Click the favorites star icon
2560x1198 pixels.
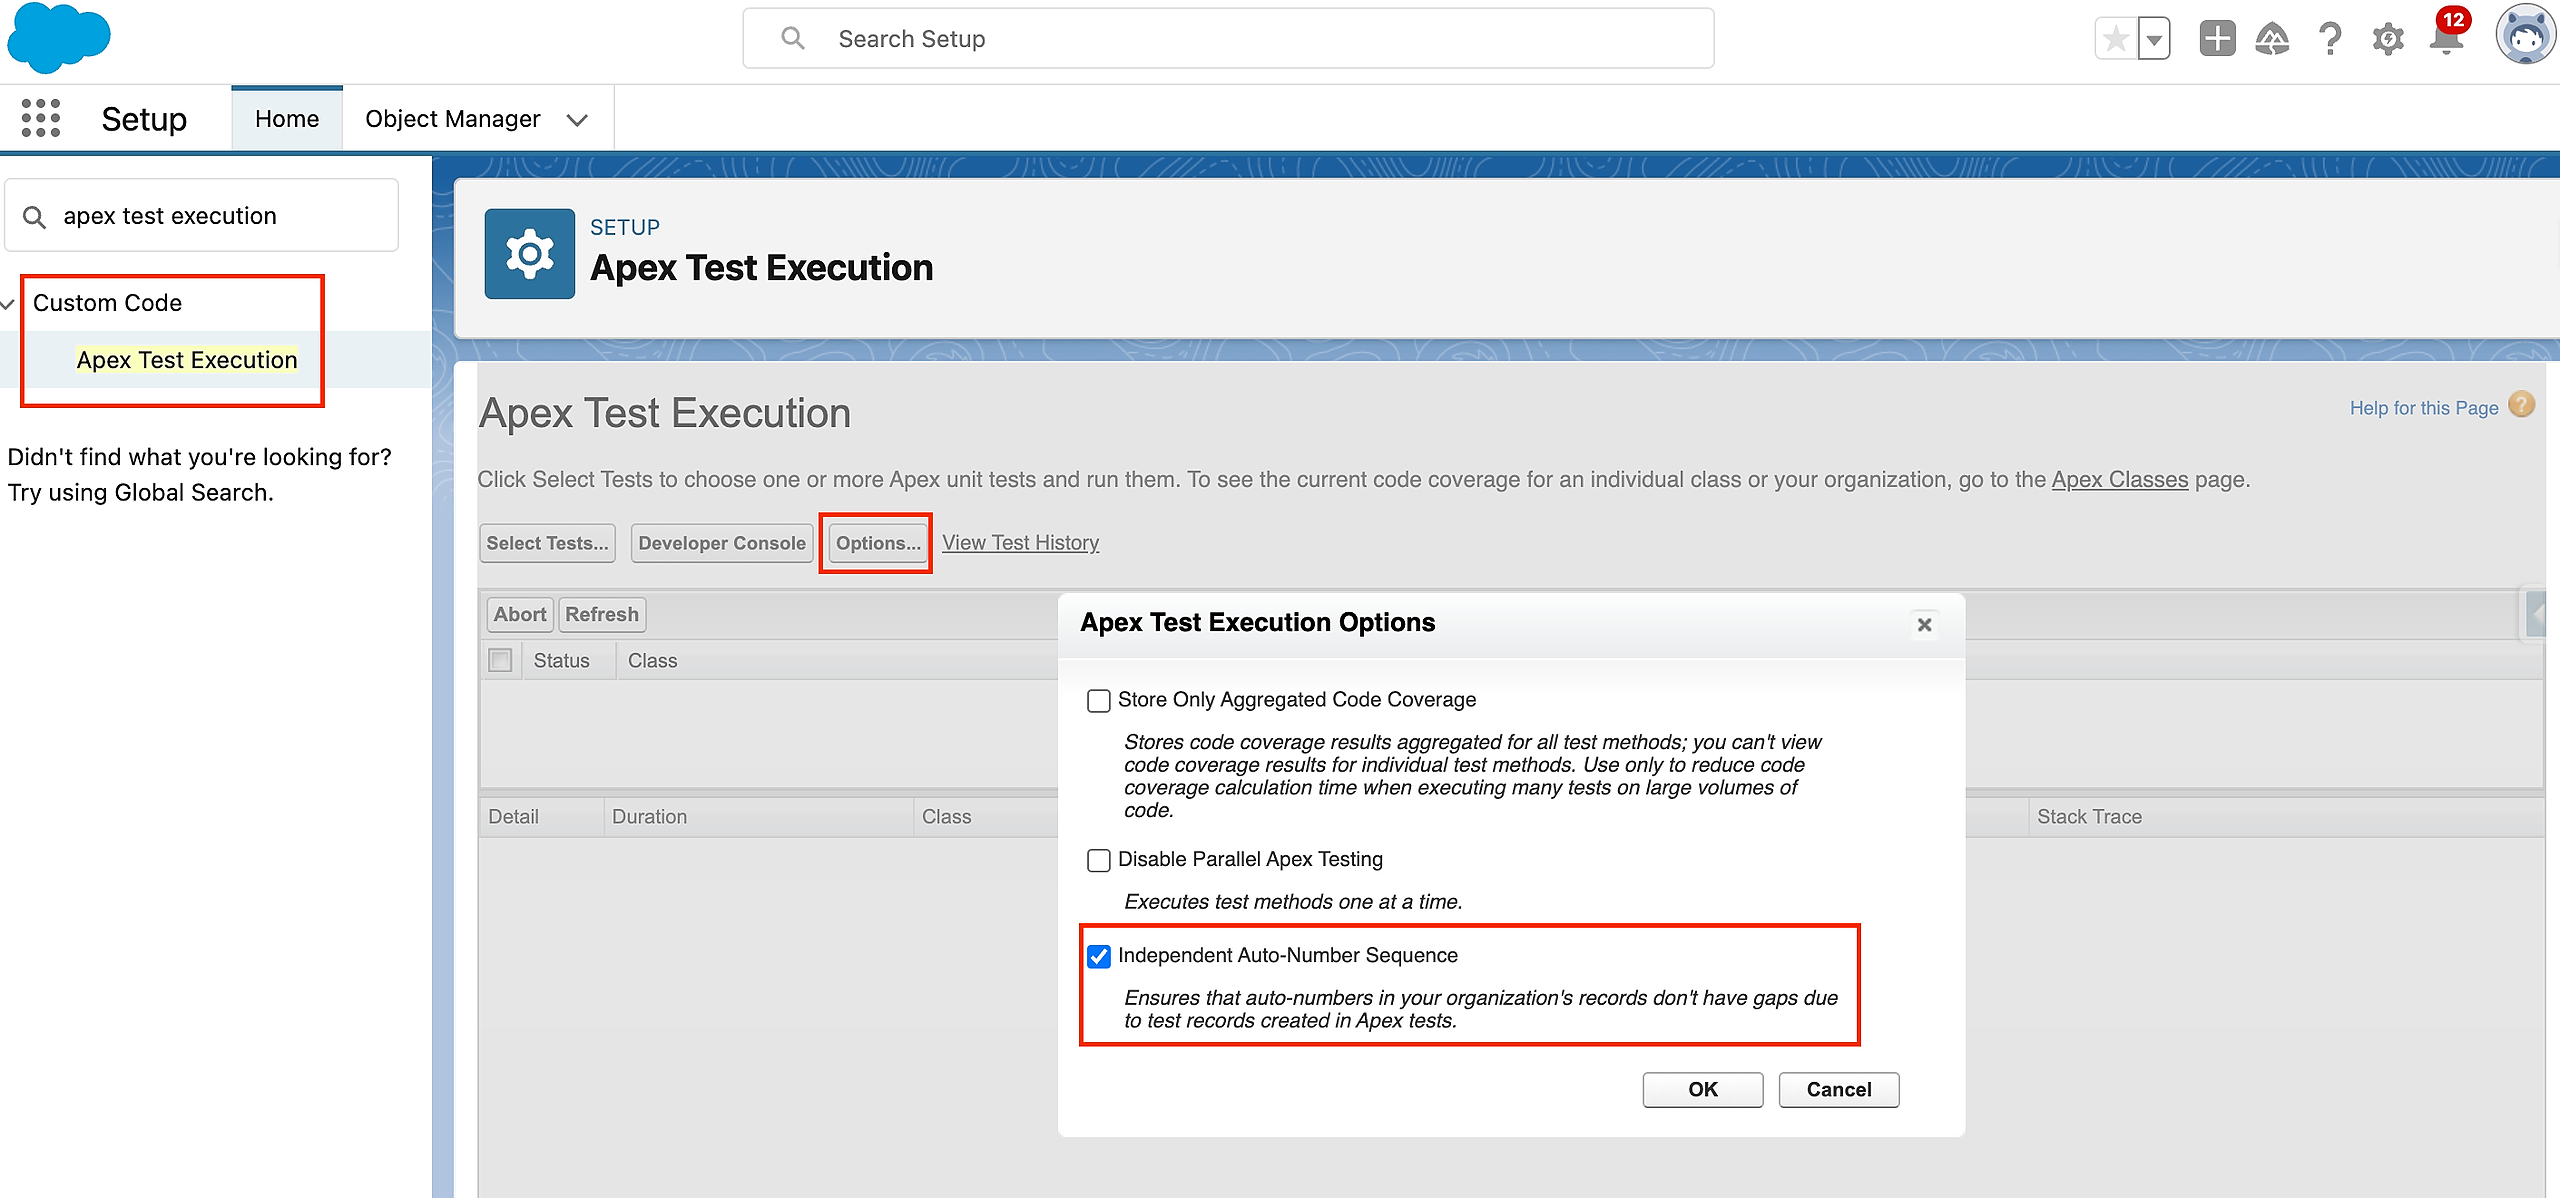[2115, 39]
